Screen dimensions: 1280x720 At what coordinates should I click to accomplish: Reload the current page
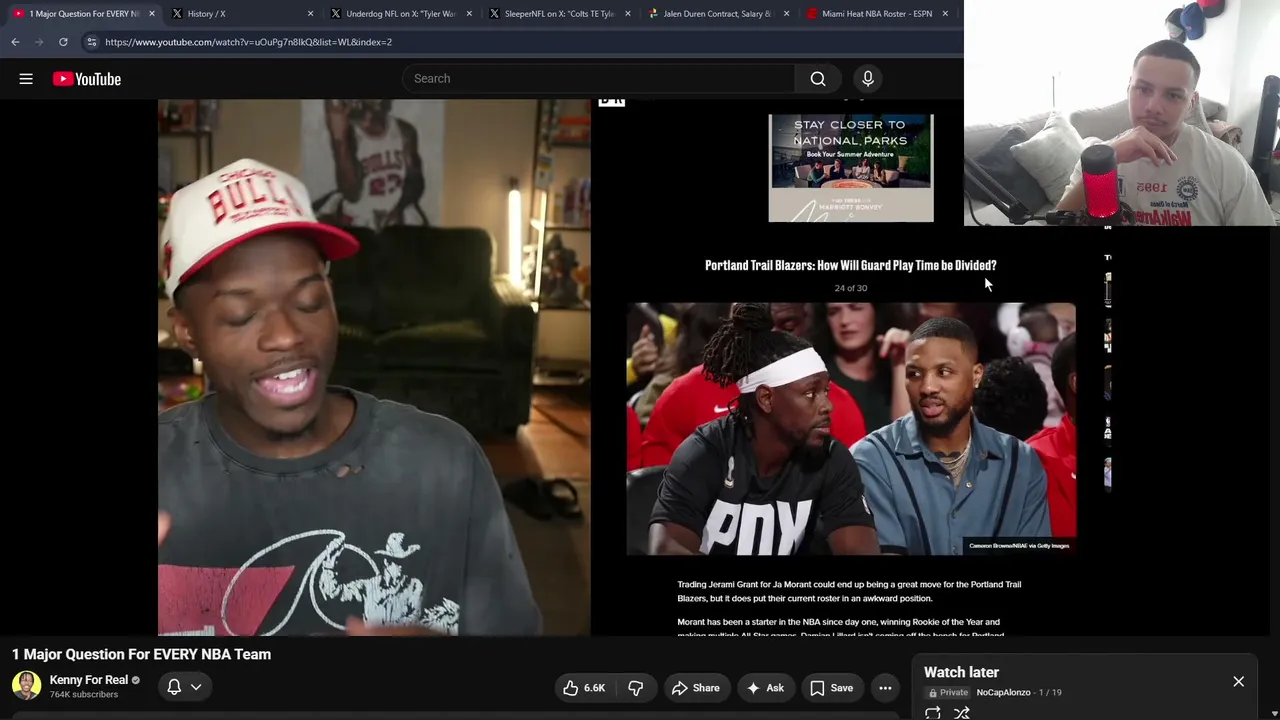[x=63, y=42]
